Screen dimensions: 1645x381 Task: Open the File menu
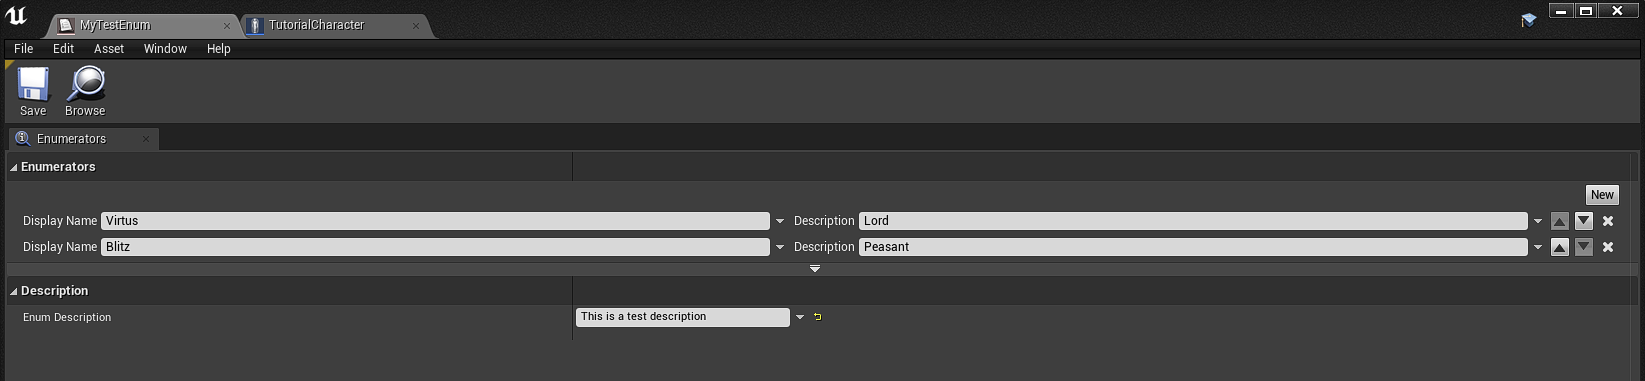24,49
